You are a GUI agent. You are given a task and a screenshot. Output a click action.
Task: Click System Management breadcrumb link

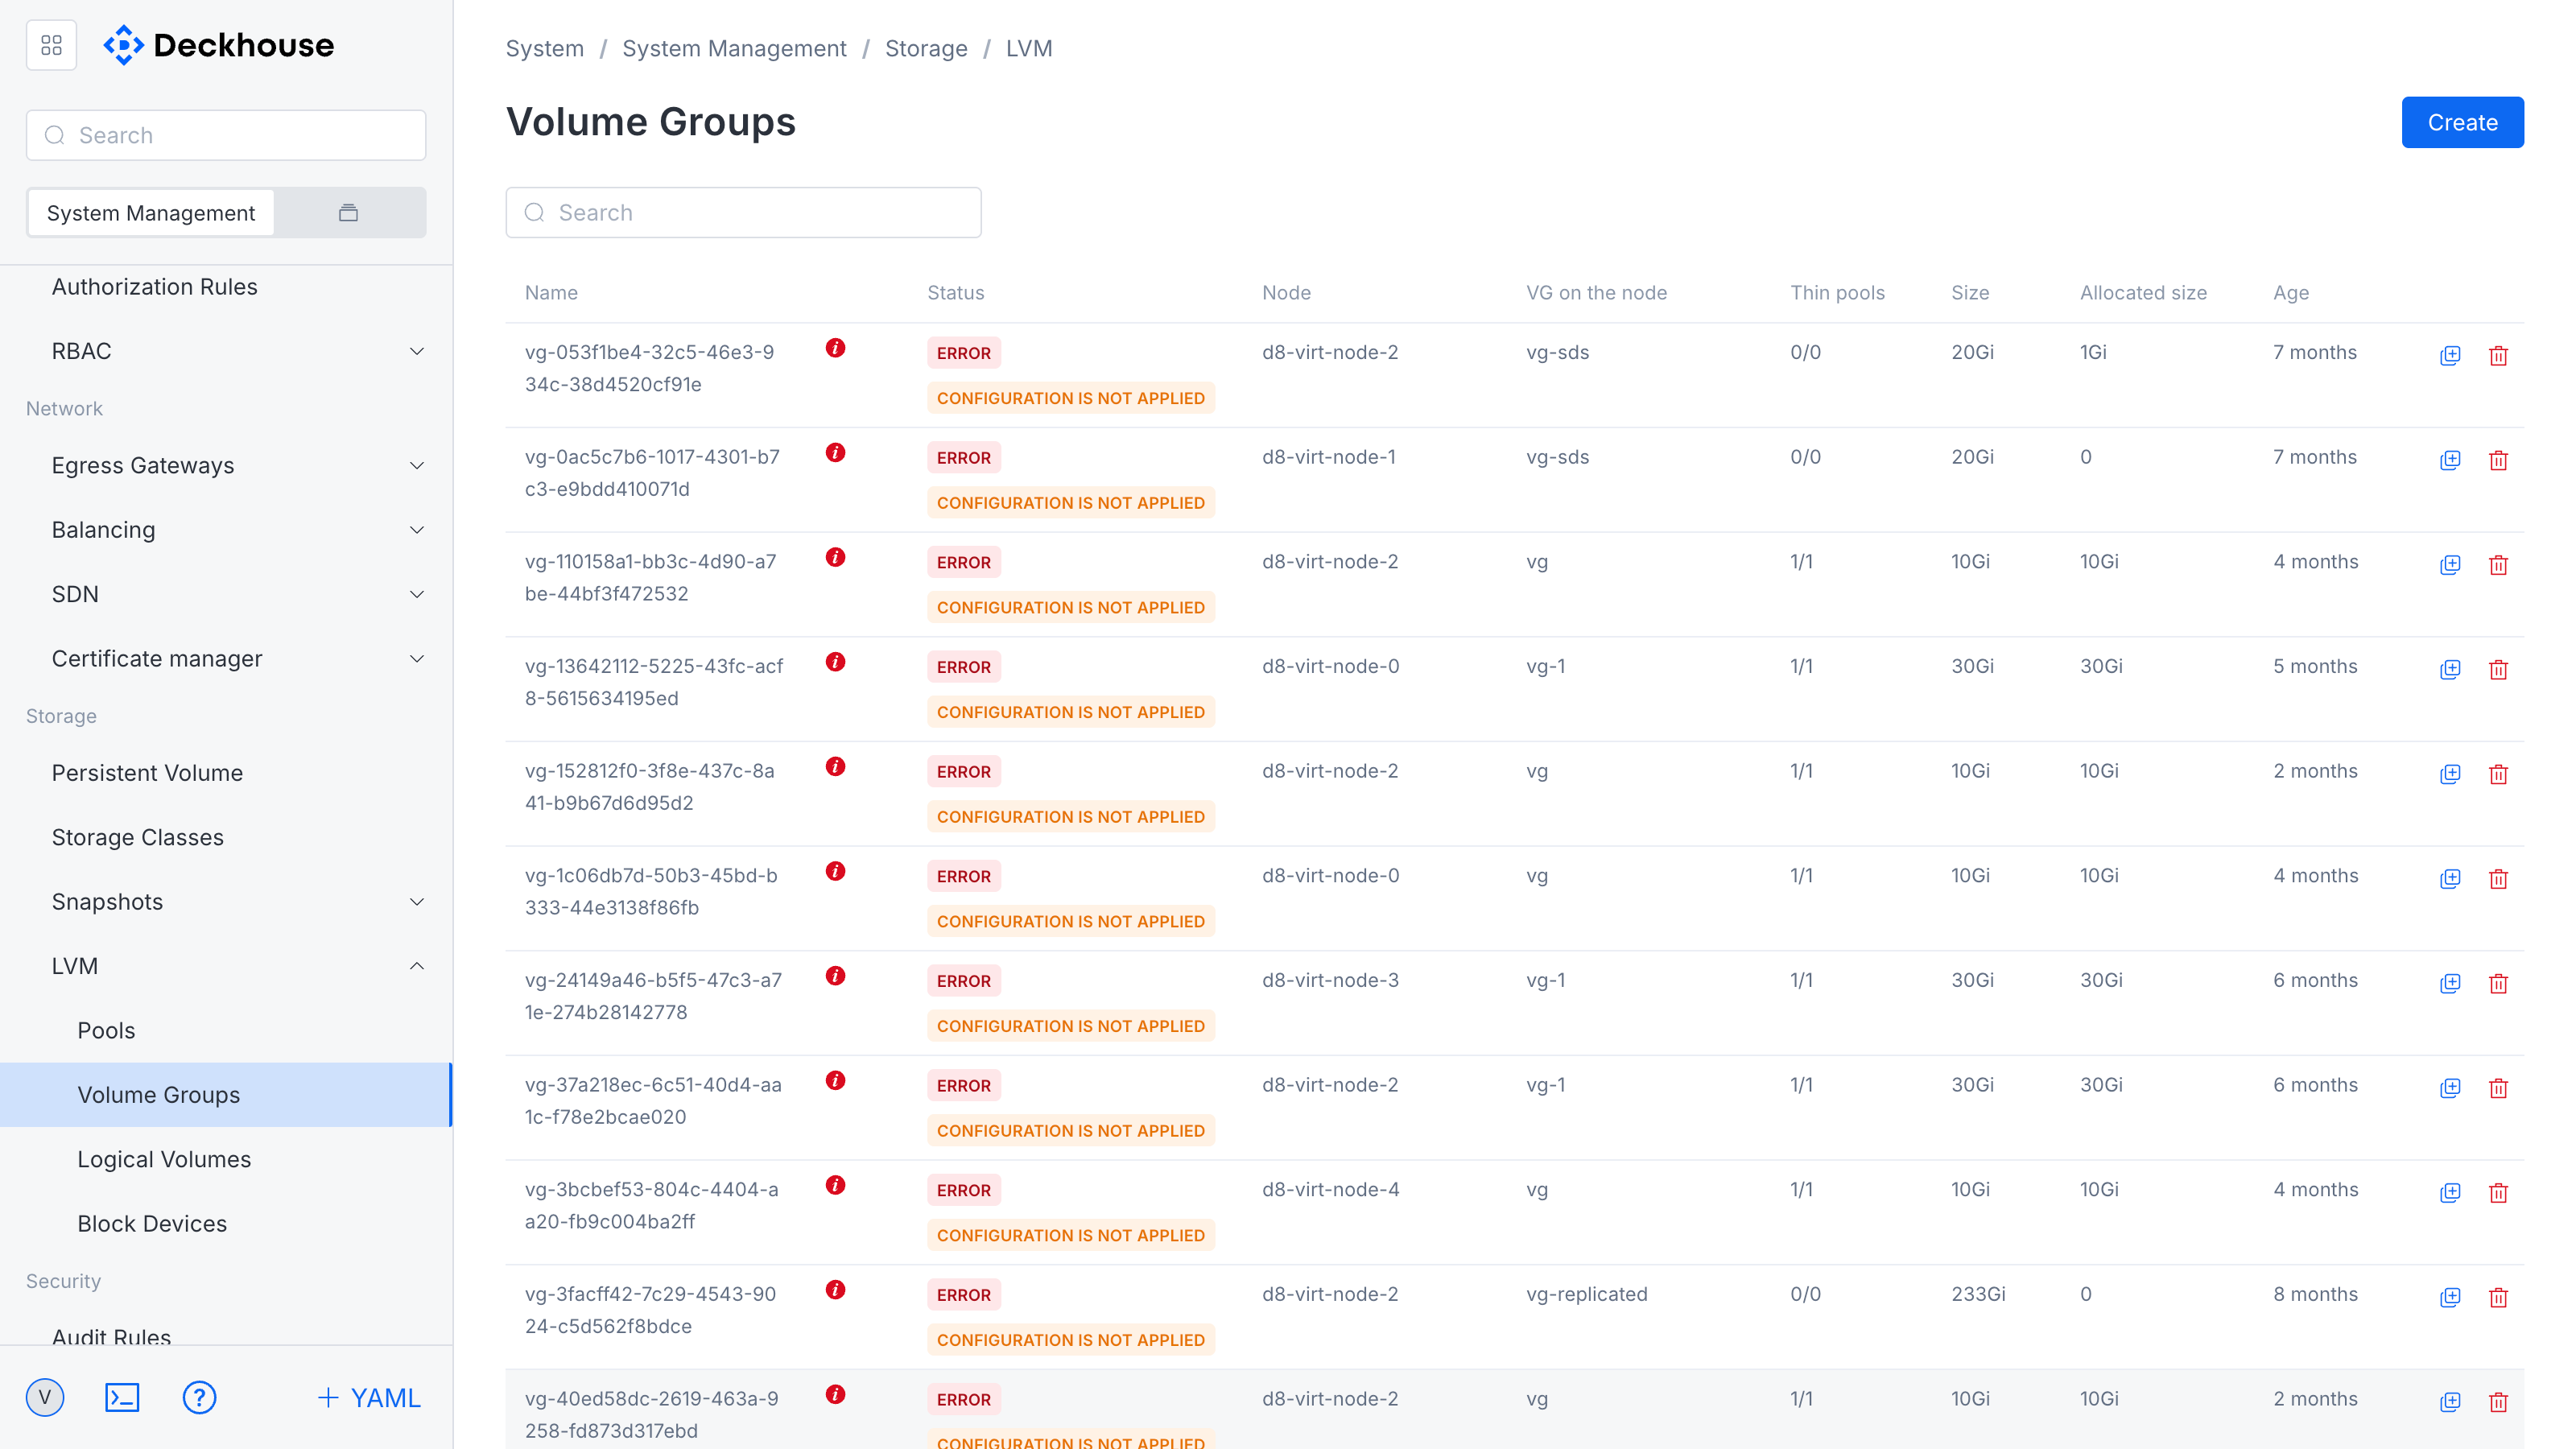coord(734,48)
